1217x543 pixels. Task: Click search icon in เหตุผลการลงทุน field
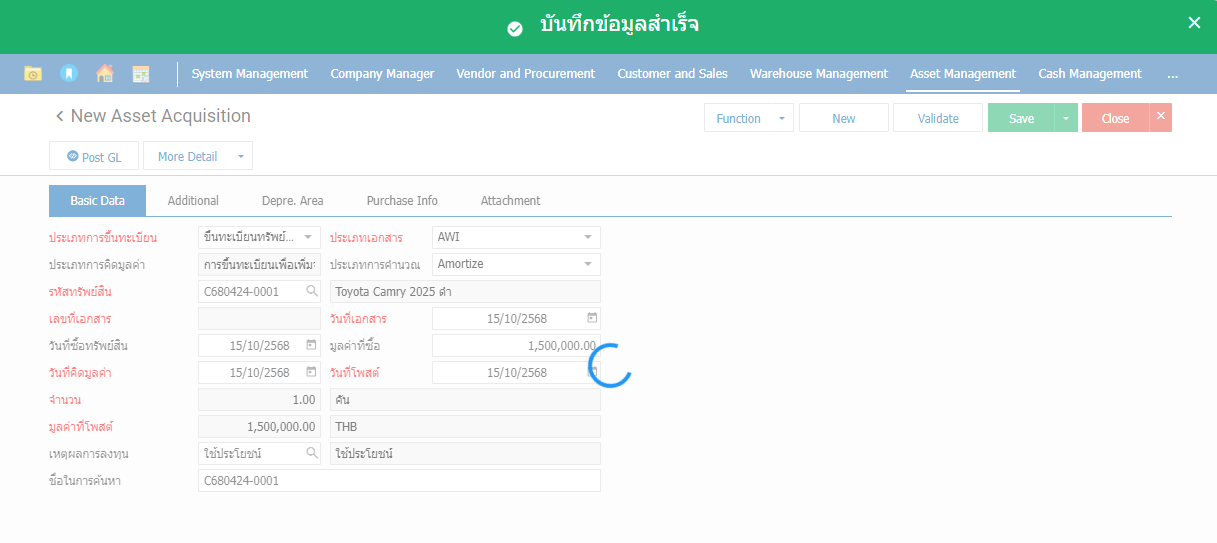tap(311, 453)
